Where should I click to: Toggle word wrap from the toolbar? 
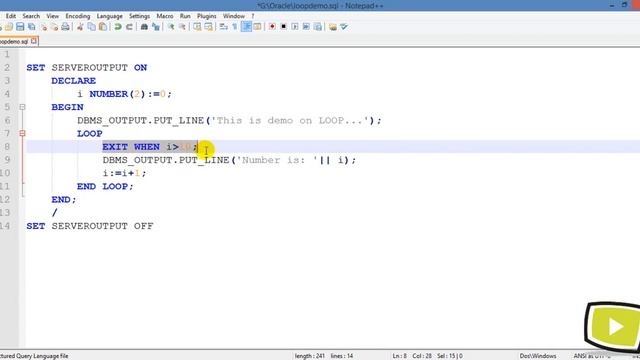click(x=223, y=27)
